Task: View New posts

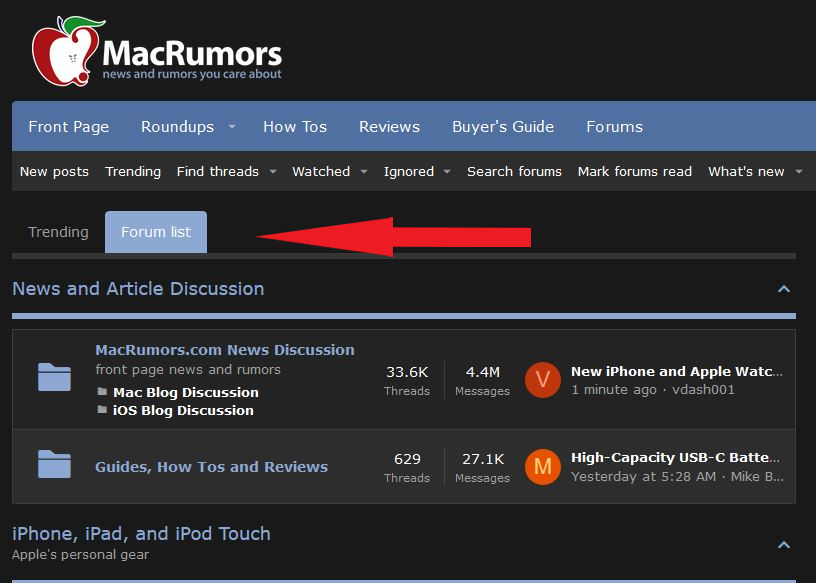Action: pos(54,171)
